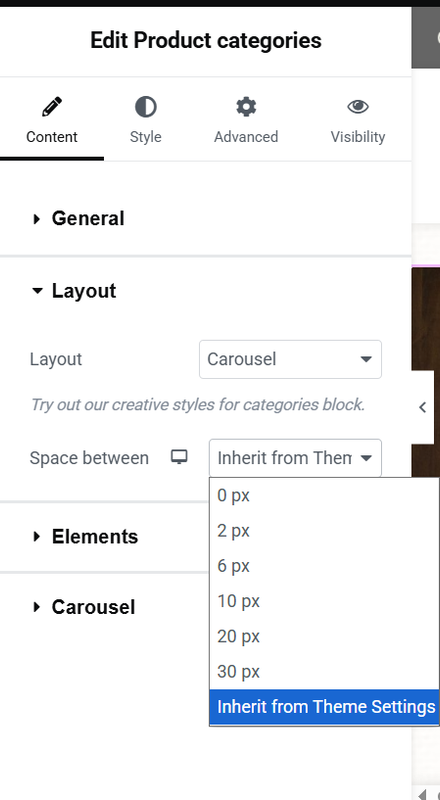Click the Space between label
The width and height of the screenshot is (440, 800).
pos(89,458)
